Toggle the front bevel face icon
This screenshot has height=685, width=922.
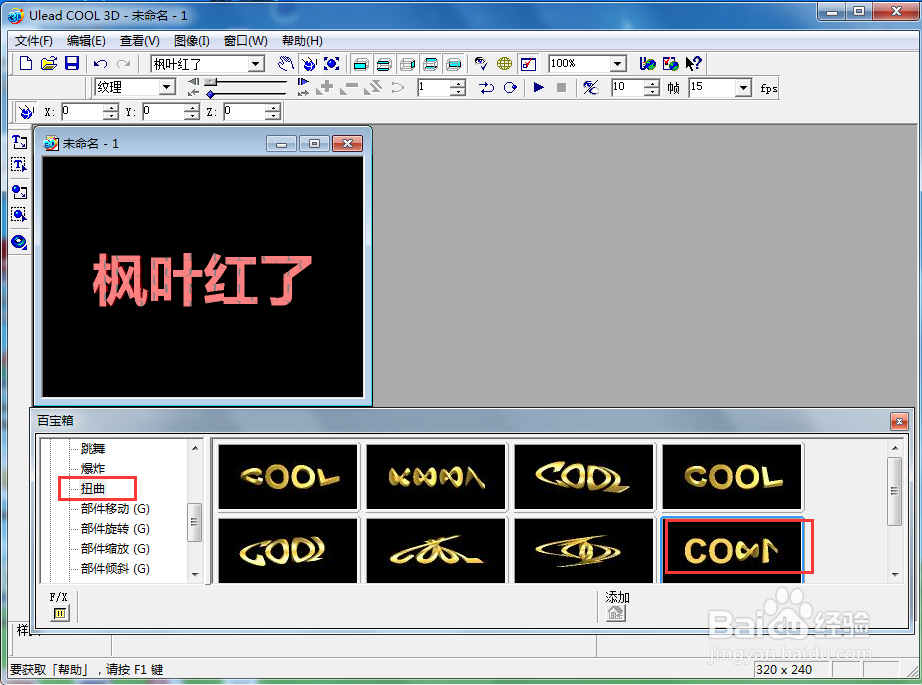(384, 64)
